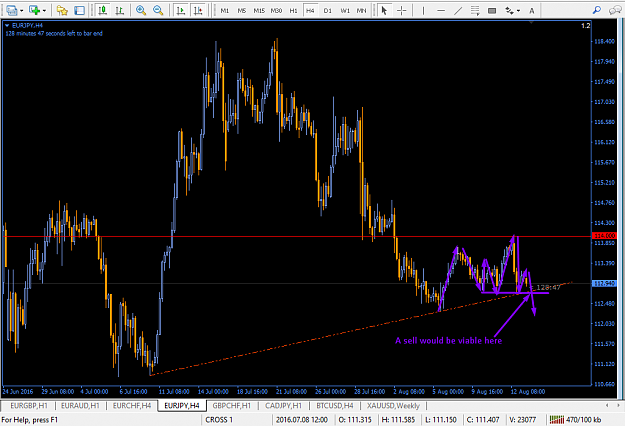Click the 'CROSS 1' status bar entry
Viewport: 625px width, 426px height.
point(219,420)
